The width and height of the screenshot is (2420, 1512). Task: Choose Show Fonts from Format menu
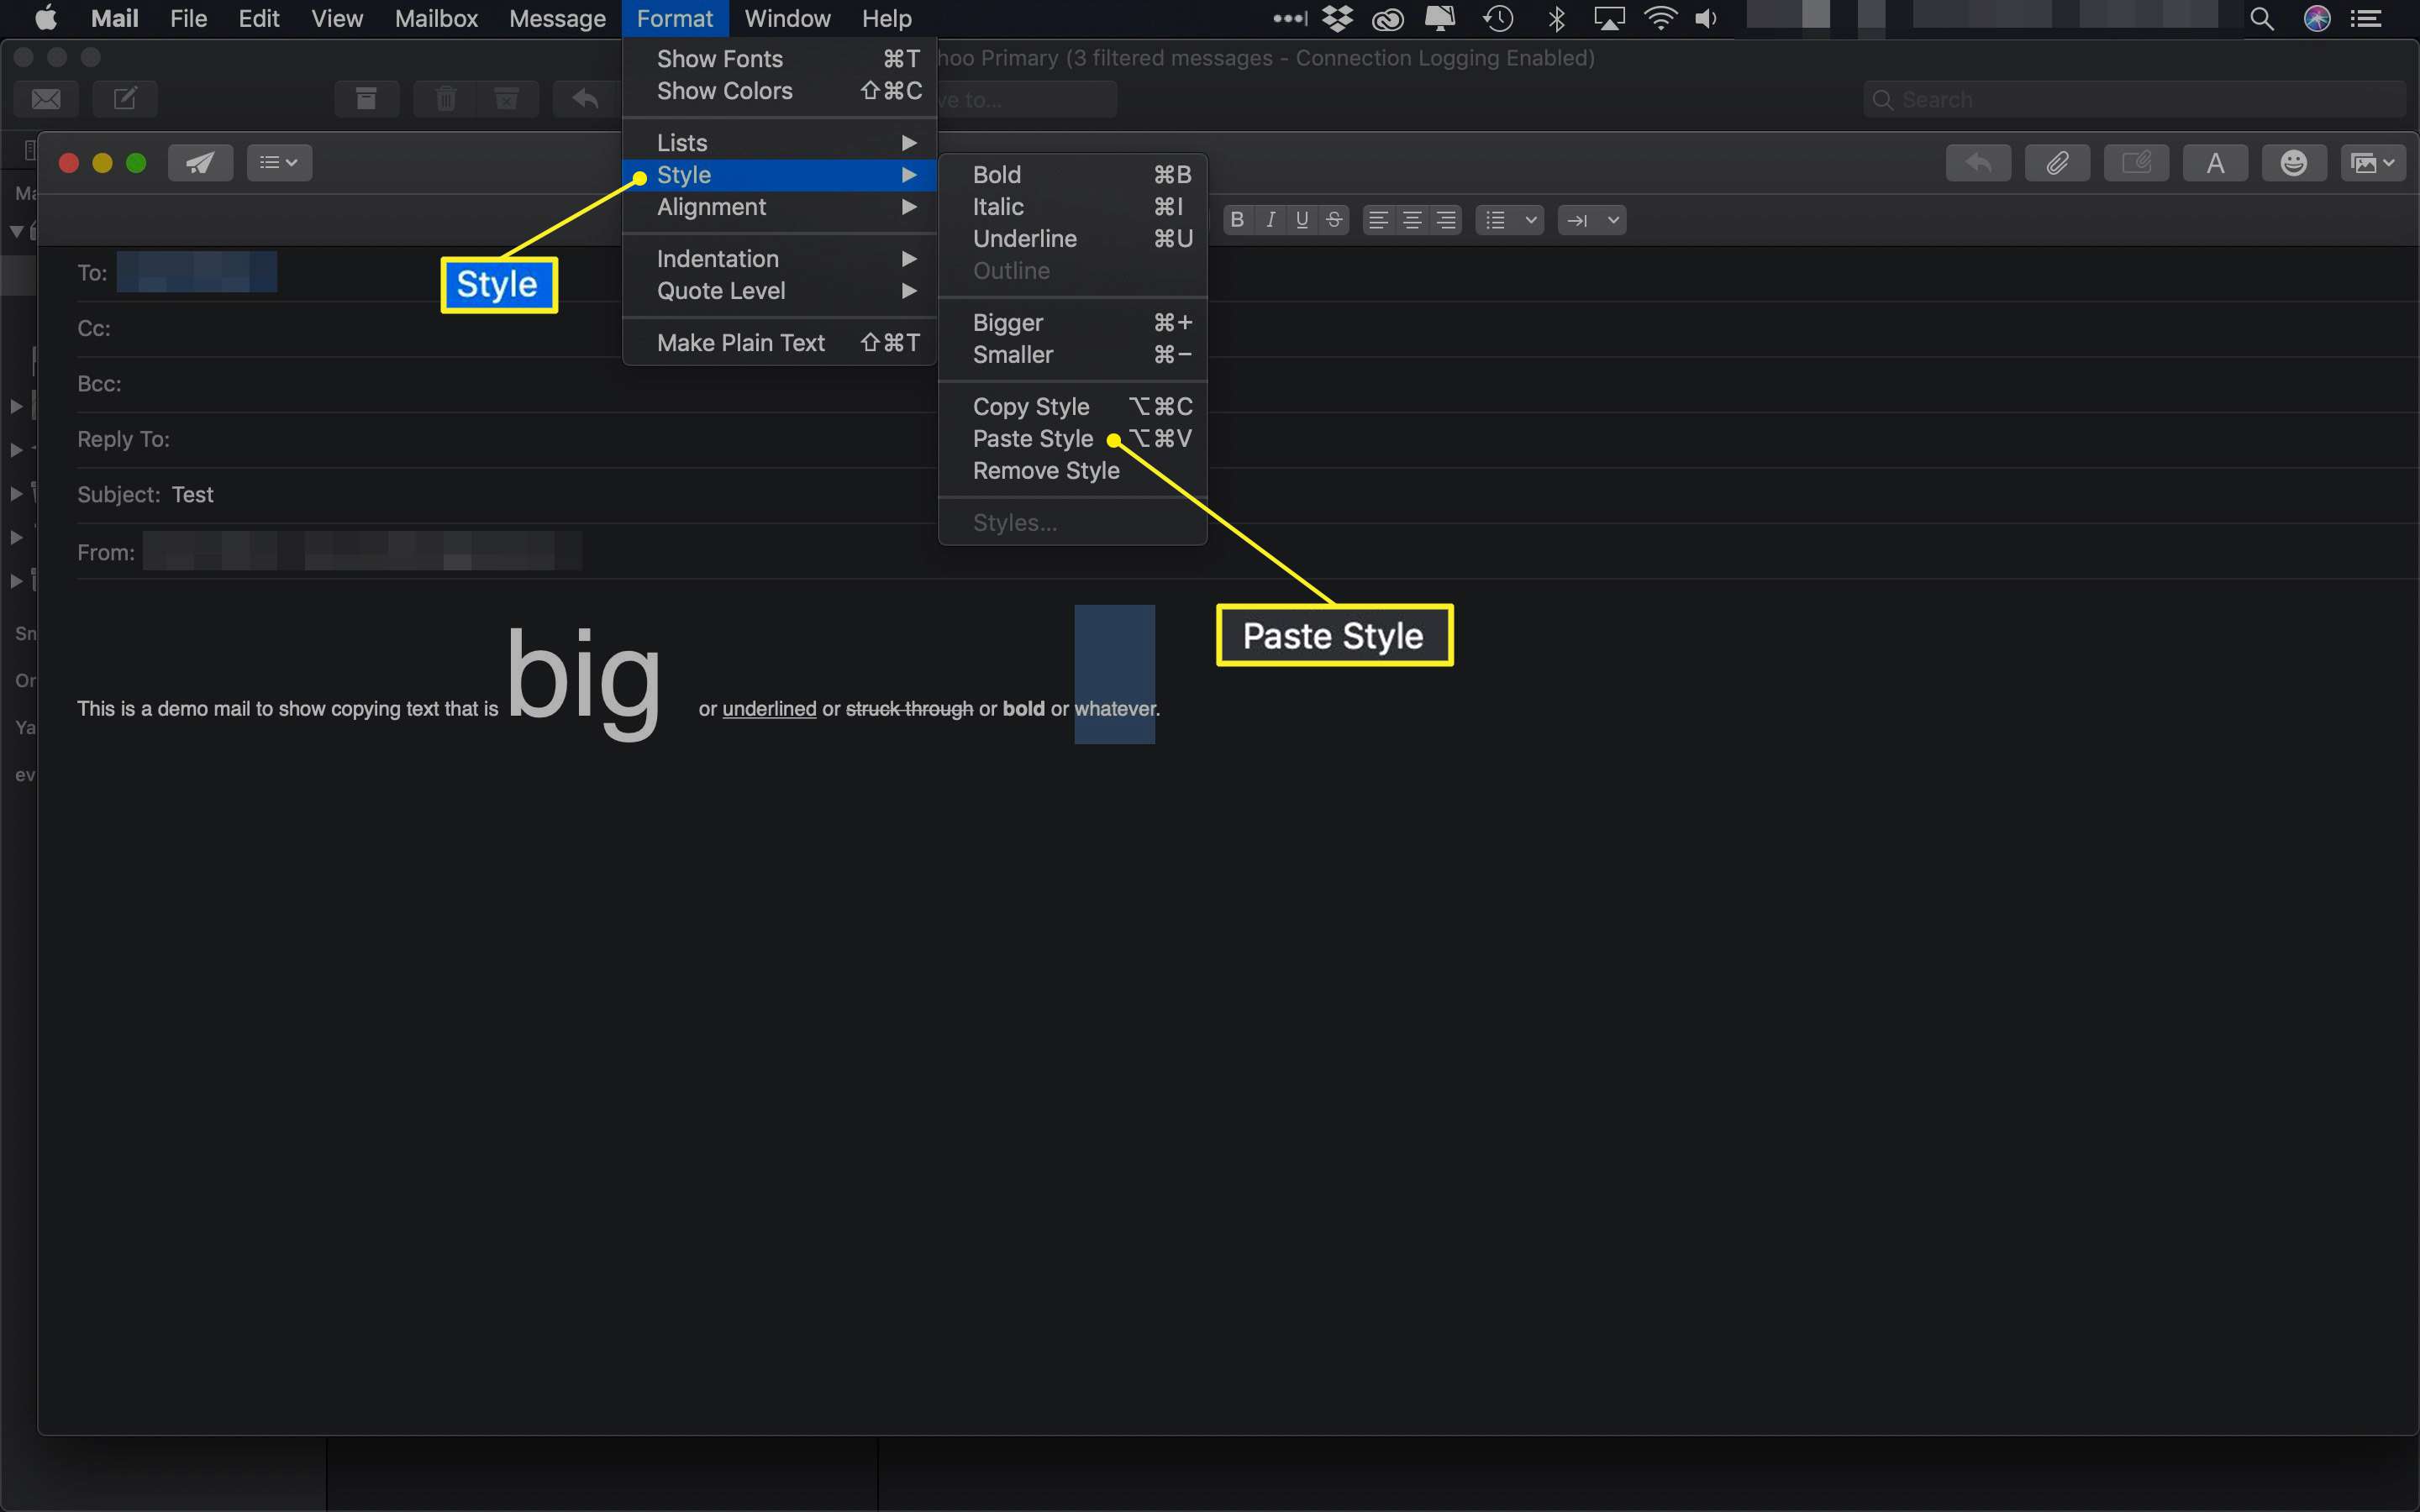tap(780, 59)
